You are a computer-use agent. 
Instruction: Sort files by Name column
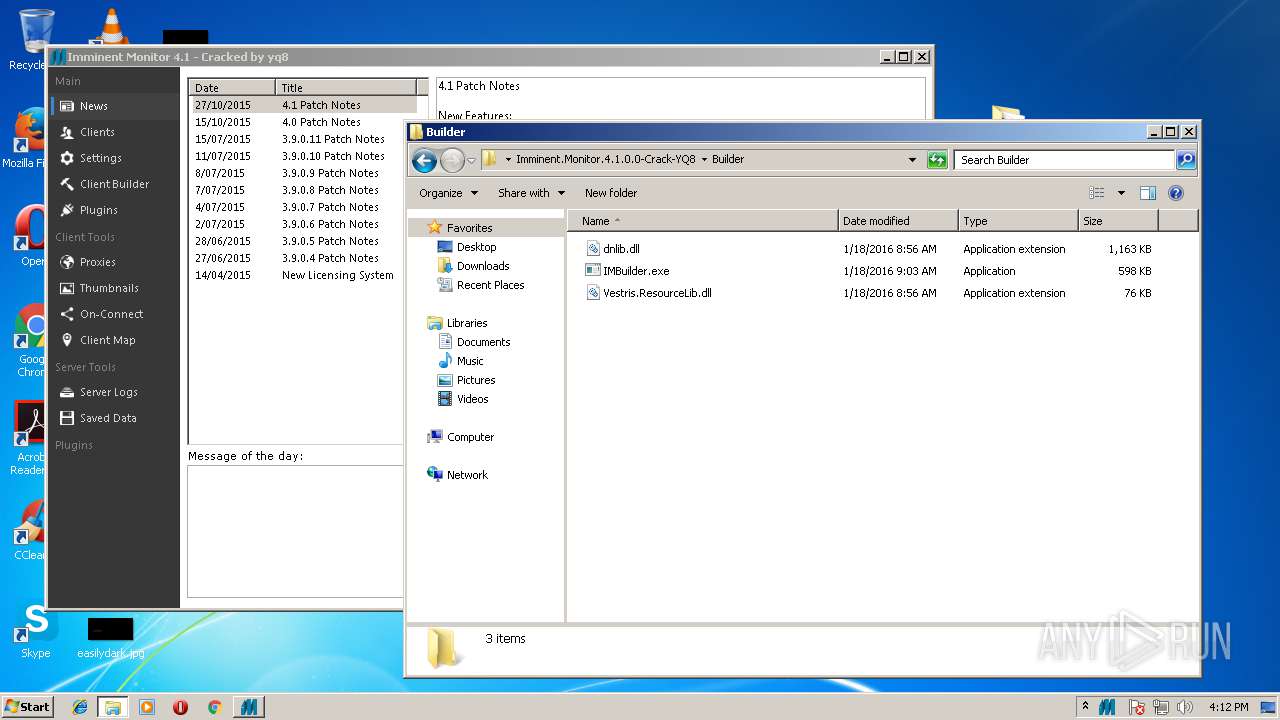click(x=703, y=221)
